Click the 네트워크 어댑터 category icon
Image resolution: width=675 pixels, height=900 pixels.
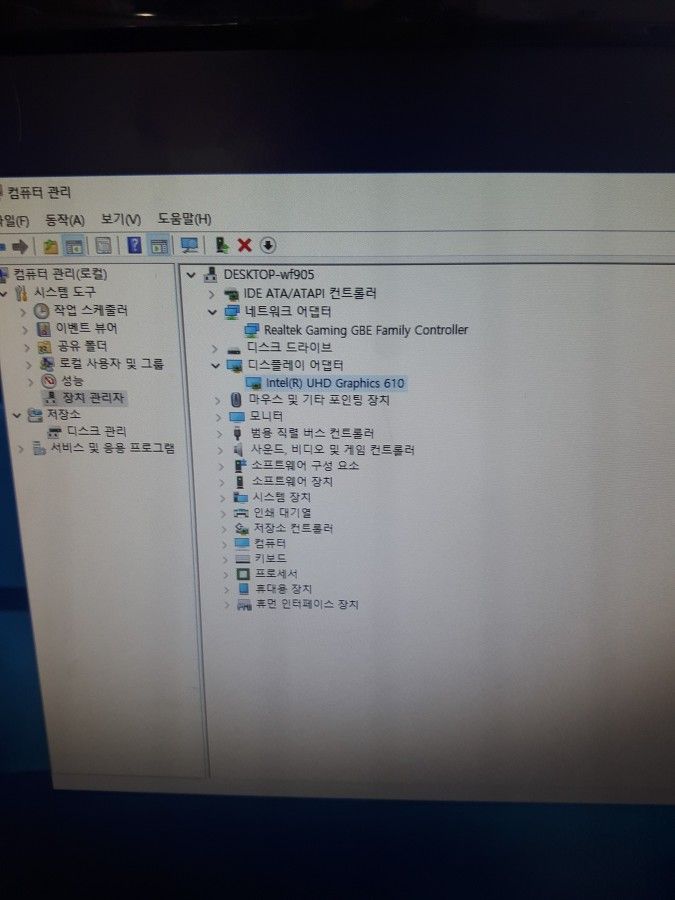pos(232,312)
